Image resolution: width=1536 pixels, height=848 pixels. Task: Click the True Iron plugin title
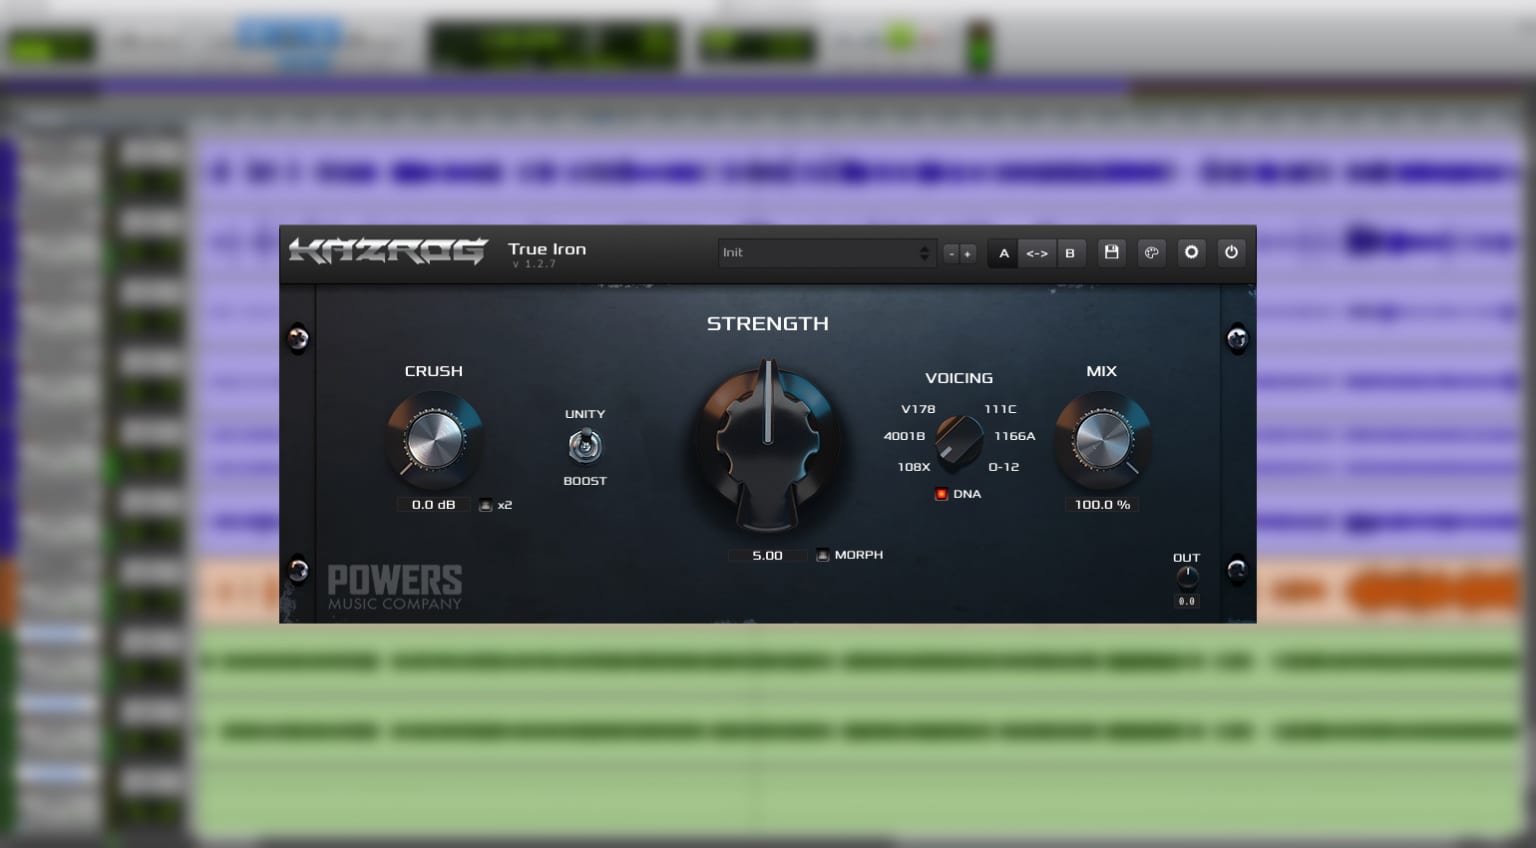point(547,249)
